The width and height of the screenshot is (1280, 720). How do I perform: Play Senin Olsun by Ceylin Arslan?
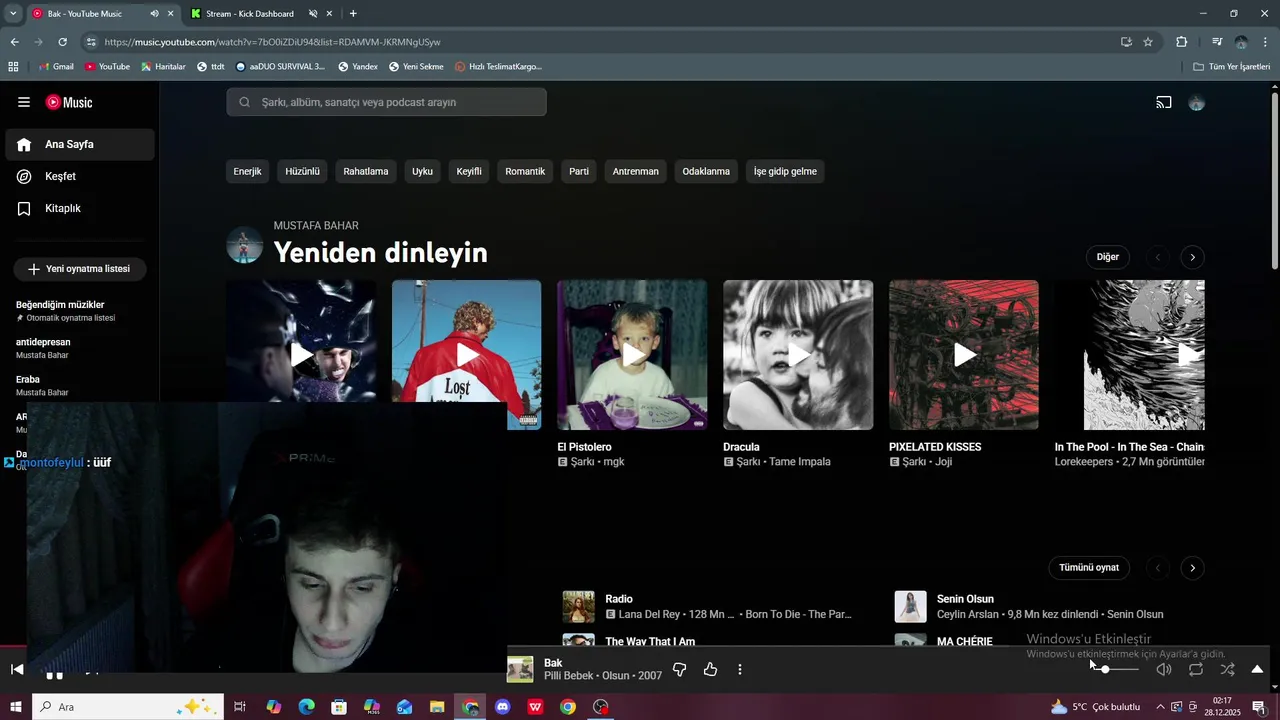coord(910,606)
